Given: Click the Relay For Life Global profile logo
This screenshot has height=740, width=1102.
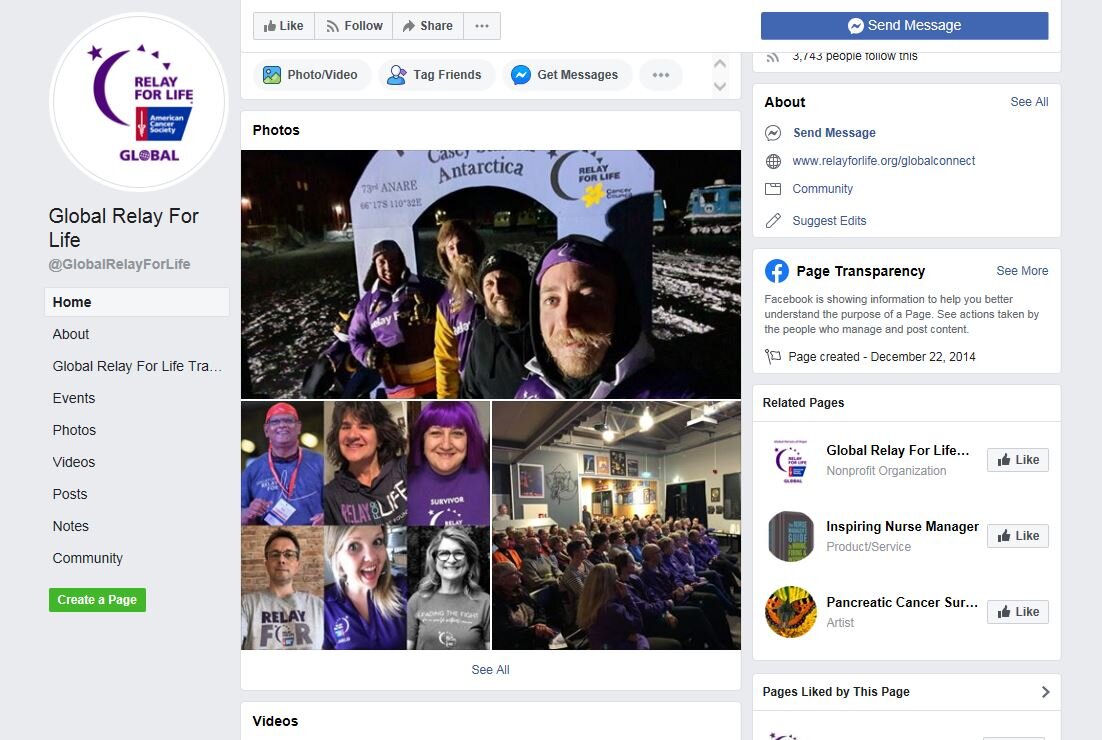Looking at the screenshot, I should click(139, 102).
